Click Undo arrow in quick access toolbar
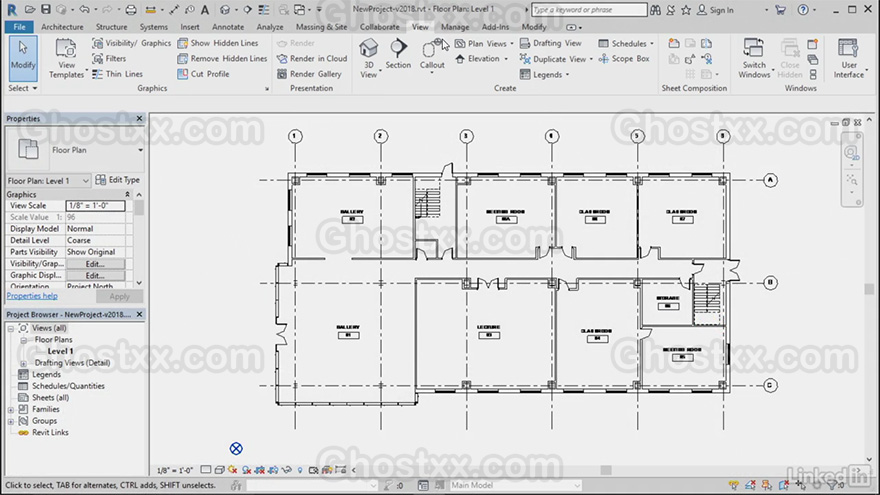This screenshot has width=880, height=495. tap(84, 10)
